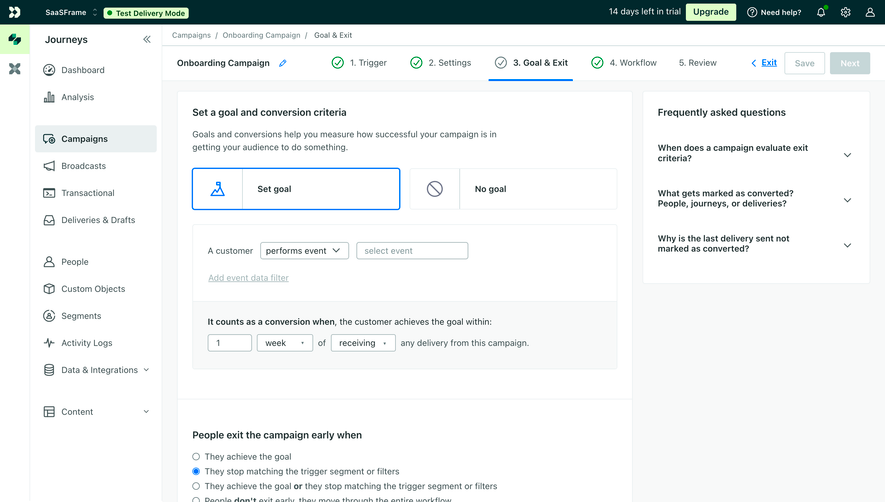Viewport: 885px width, 502px height.
Task: Open the 'performs event' dropdown
Action: click(304, 251)
